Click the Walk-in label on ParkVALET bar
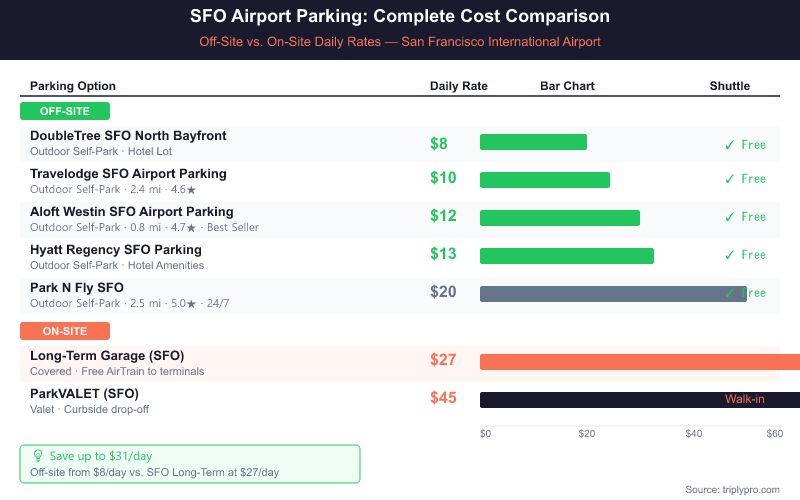 pos(745,400)
